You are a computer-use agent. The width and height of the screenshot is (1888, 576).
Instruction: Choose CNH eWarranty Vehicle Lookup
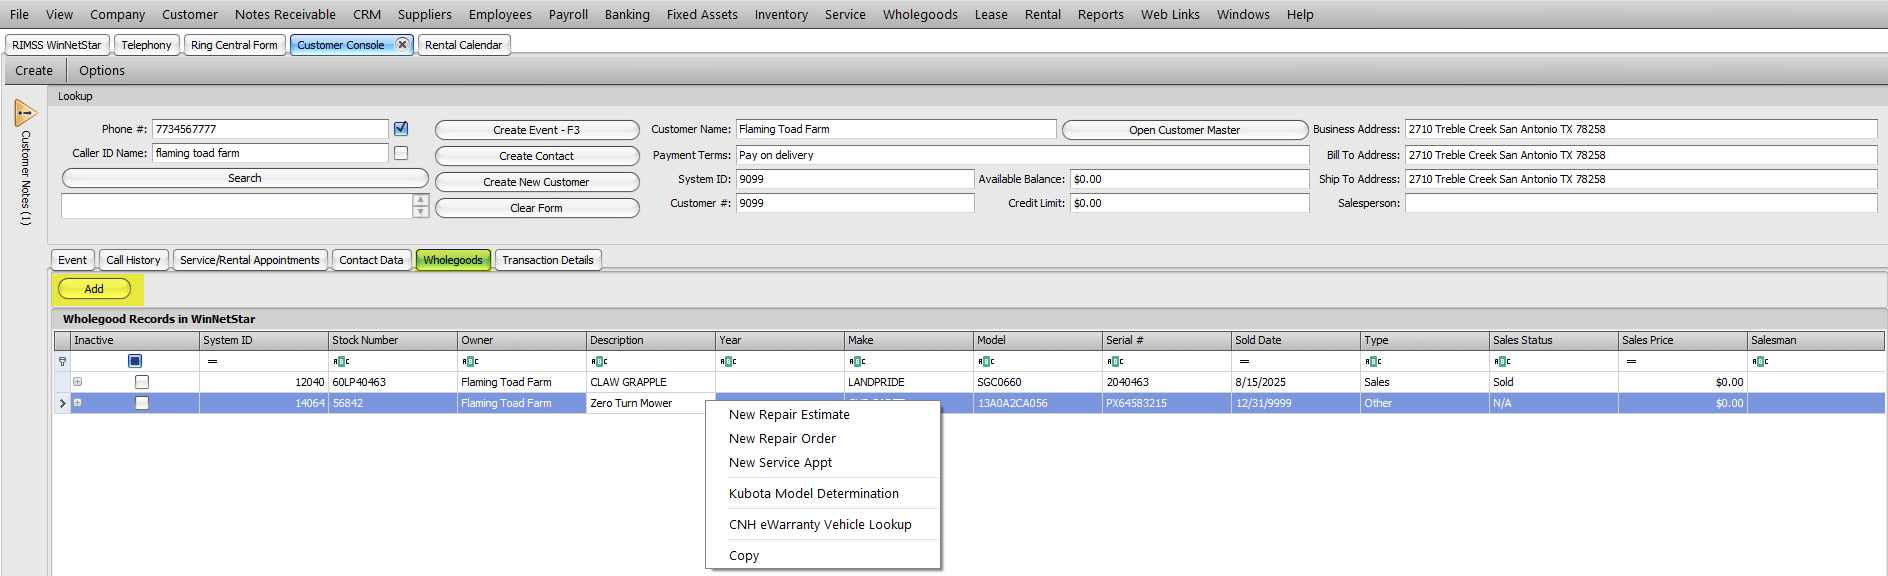pyautogui.click(x=822, y=525)
